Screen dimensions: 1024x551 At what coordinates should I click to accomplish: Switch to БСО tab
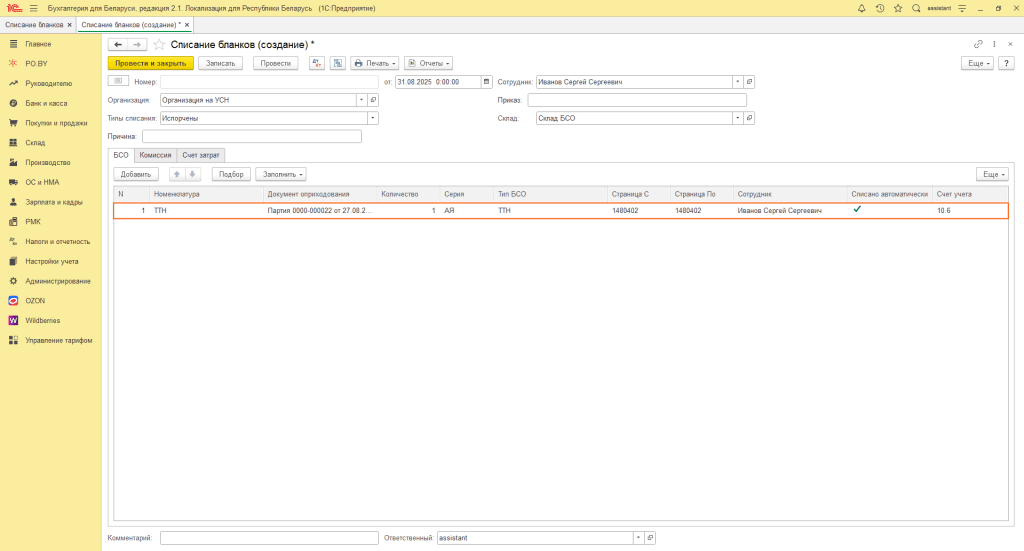121,155
